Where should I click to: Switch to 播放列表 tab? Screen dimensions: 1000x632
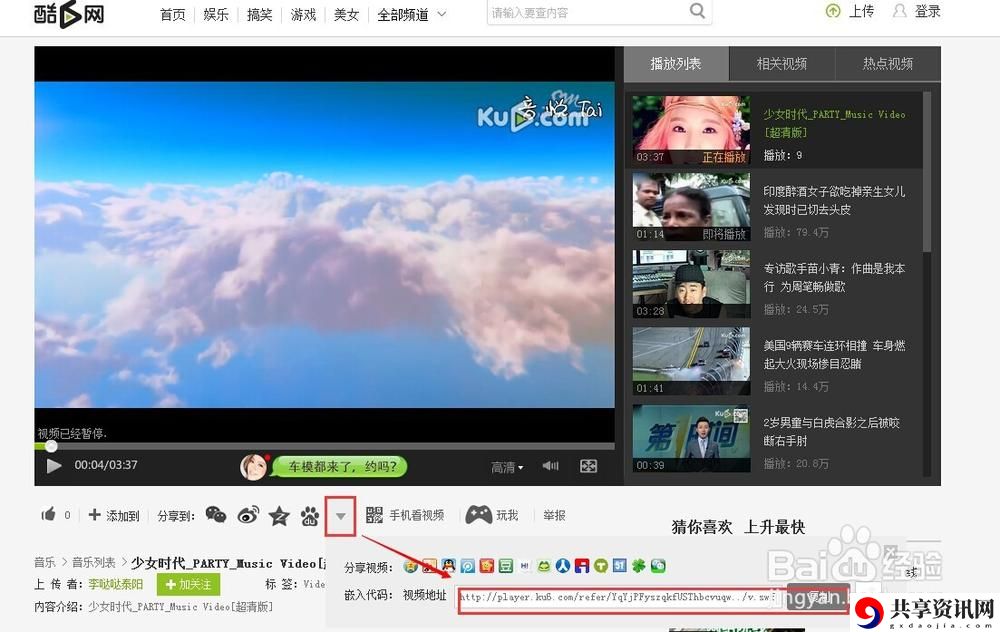coord(676,63)
